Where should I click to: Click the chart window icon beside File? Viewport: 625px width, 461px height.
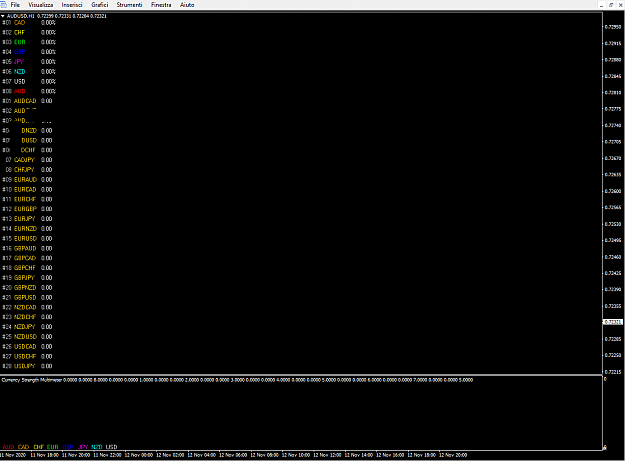click(4, 5)
